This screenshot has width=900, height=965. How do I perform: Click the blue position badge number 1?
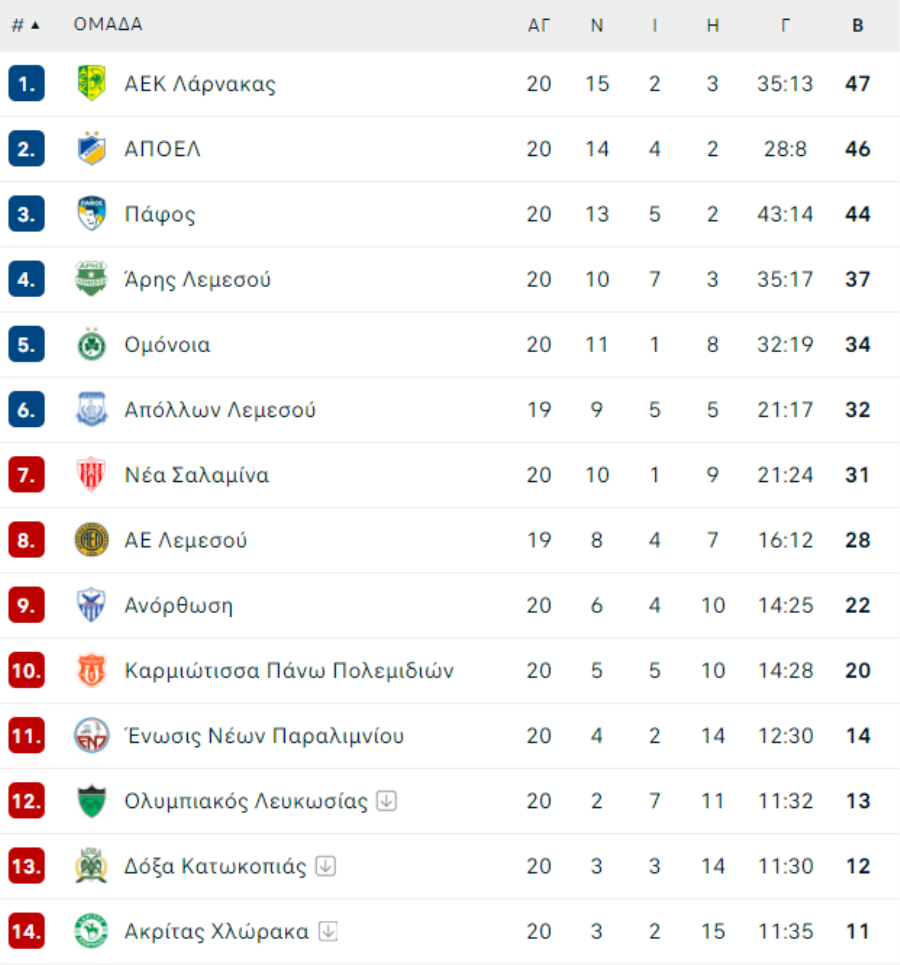(26, 83)
